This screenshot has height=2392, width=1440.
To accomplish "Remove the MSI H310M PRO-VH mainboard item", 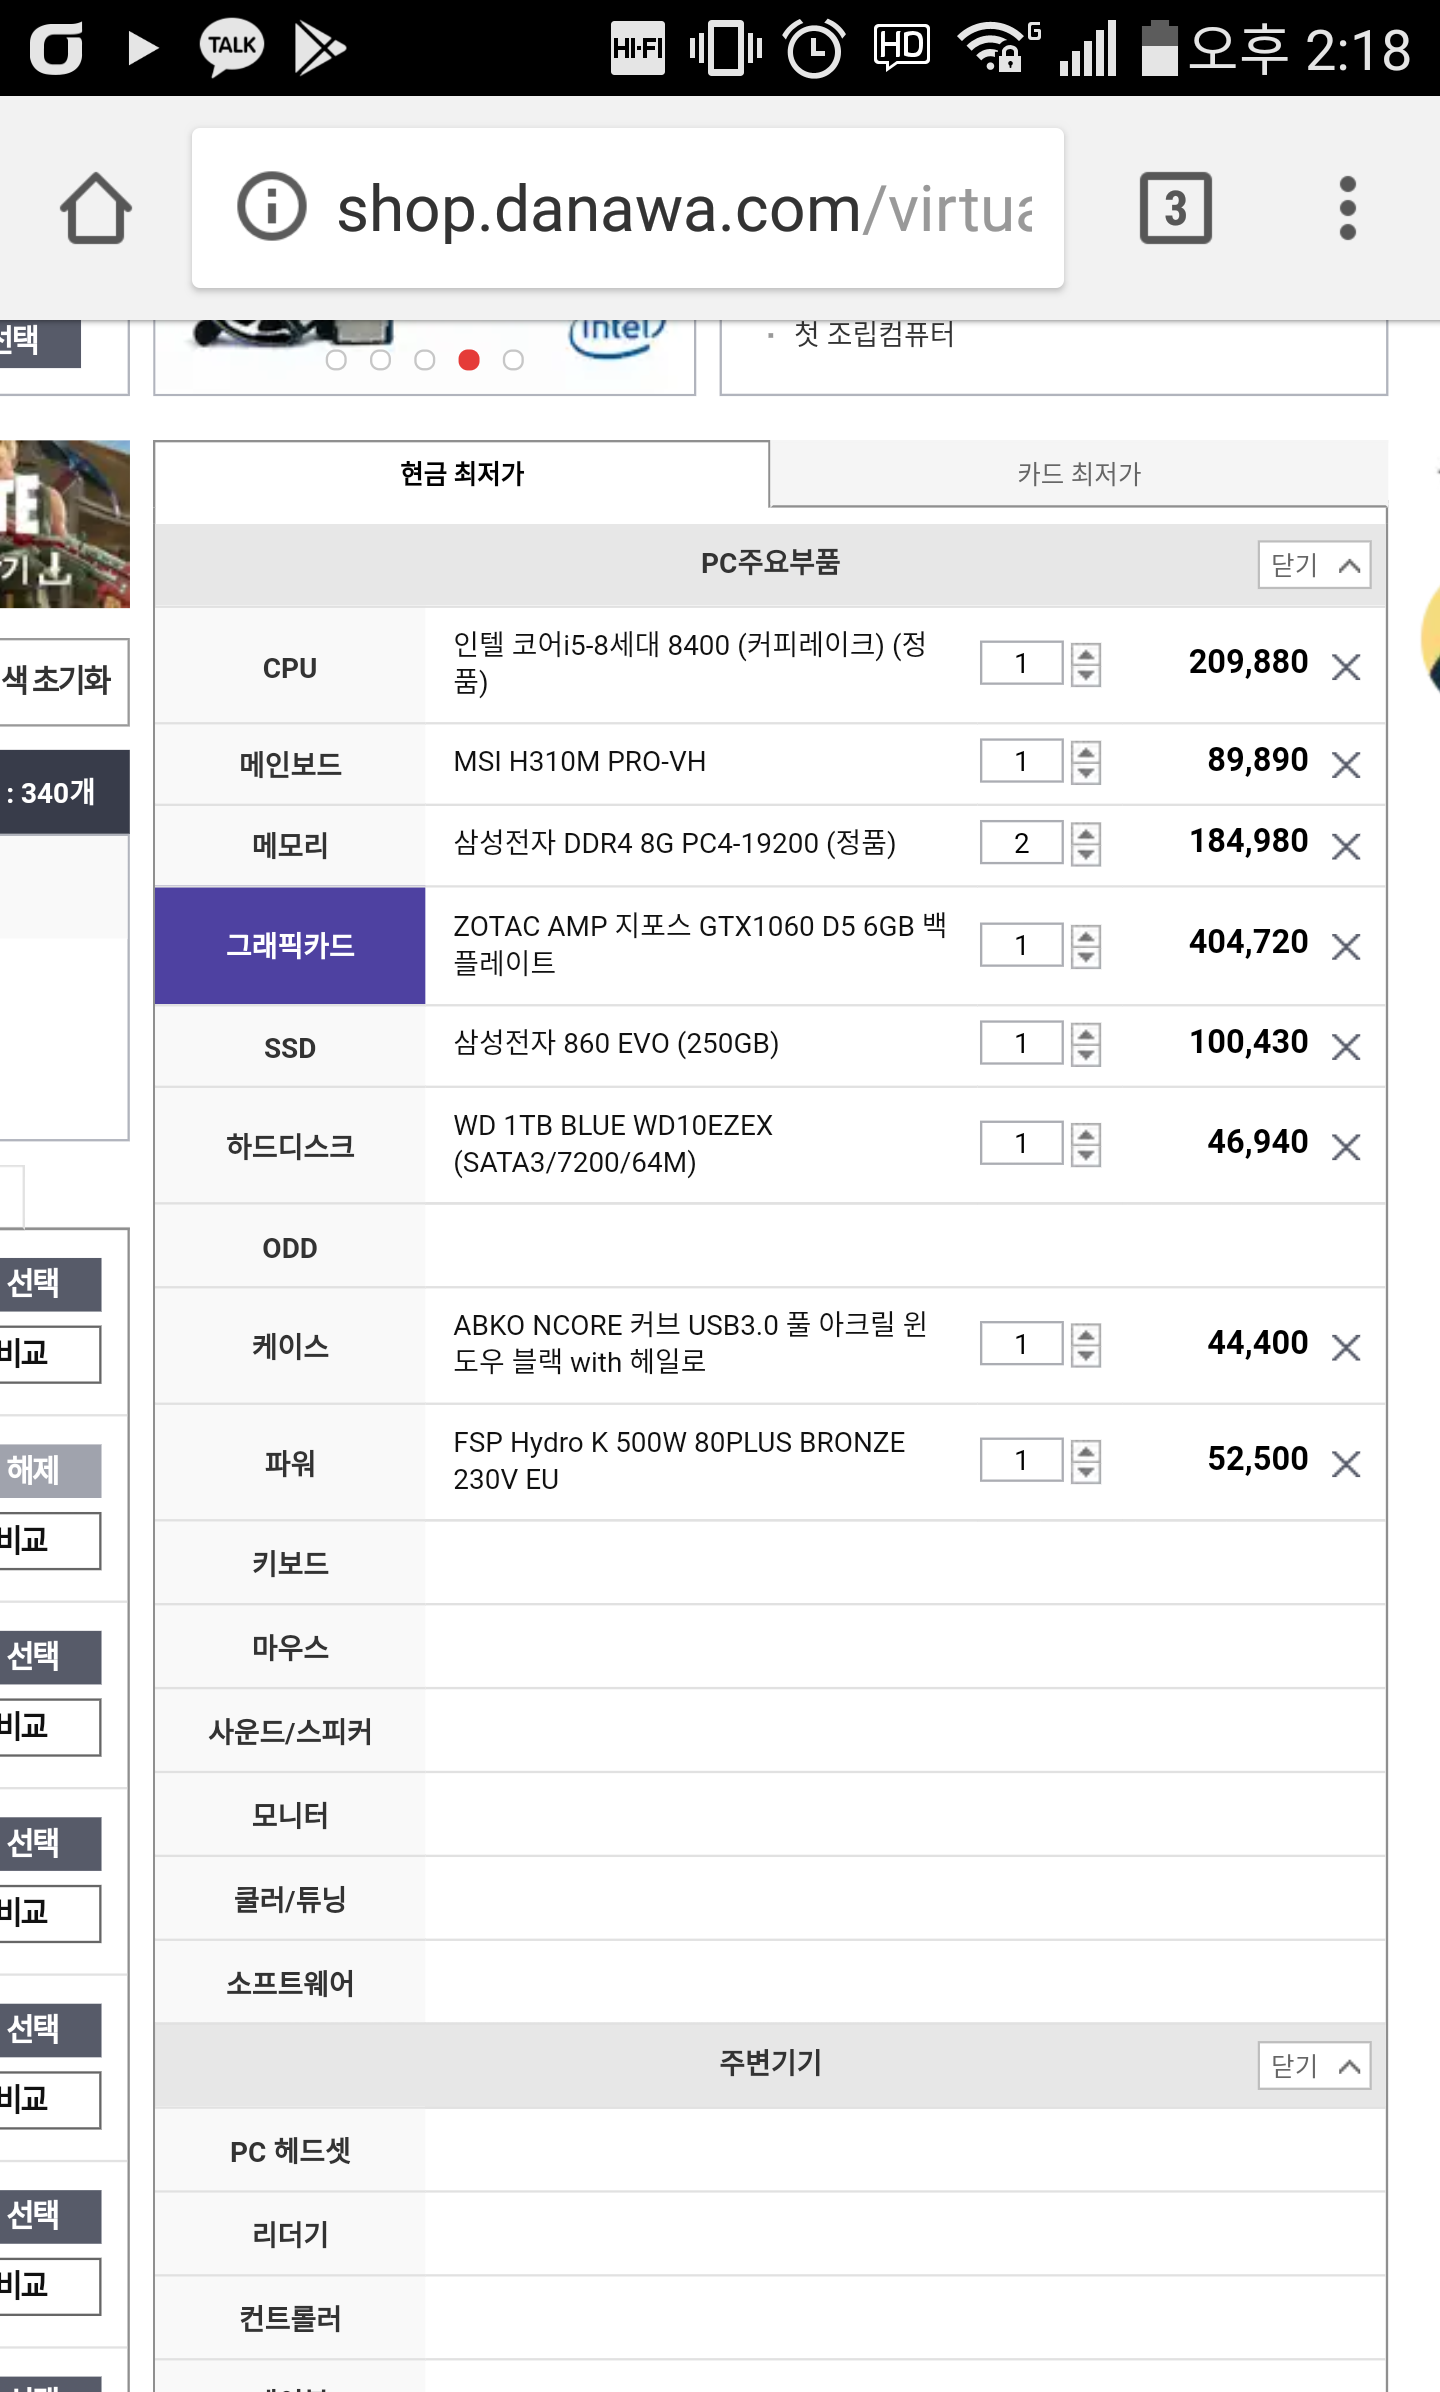I will 1346,765.
